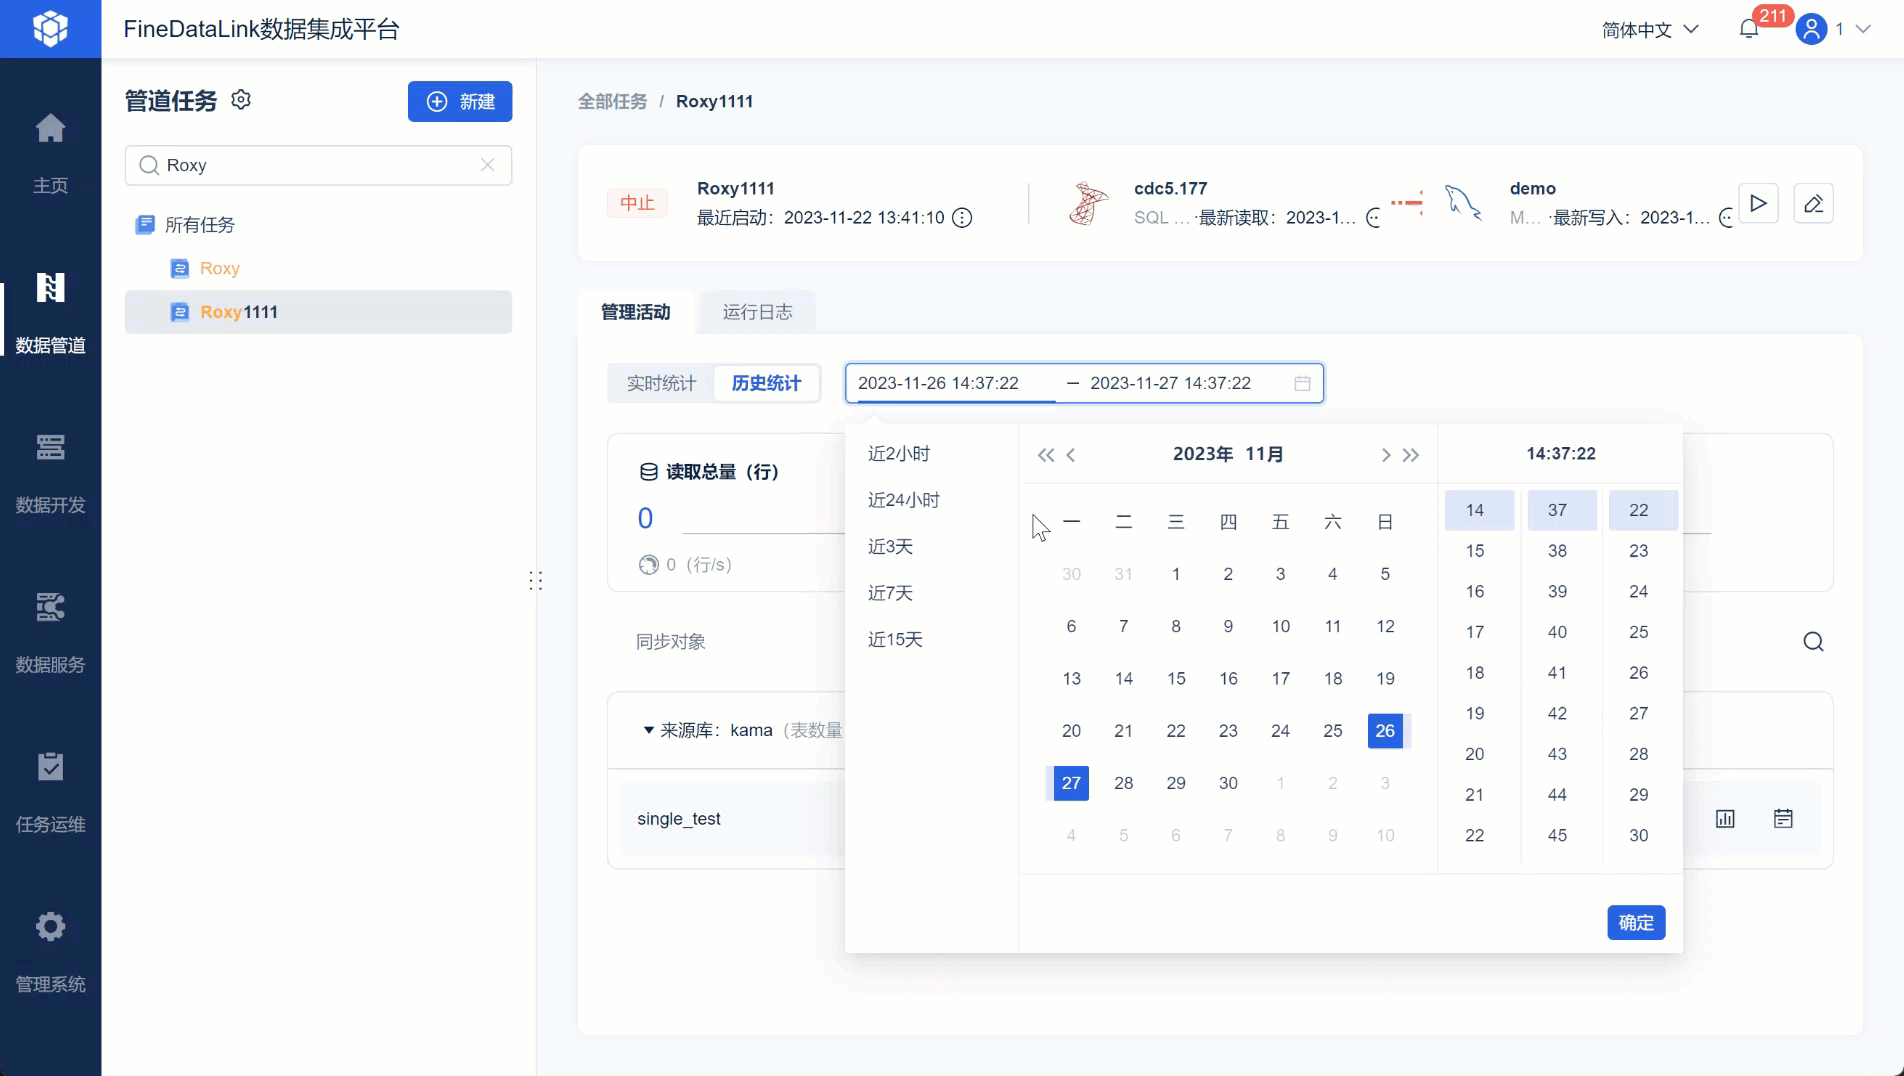This screenshot has width=1904, height=1076.
Task: Start the Roxy1111 pipeline with play button
Action: click(1758, 203)
